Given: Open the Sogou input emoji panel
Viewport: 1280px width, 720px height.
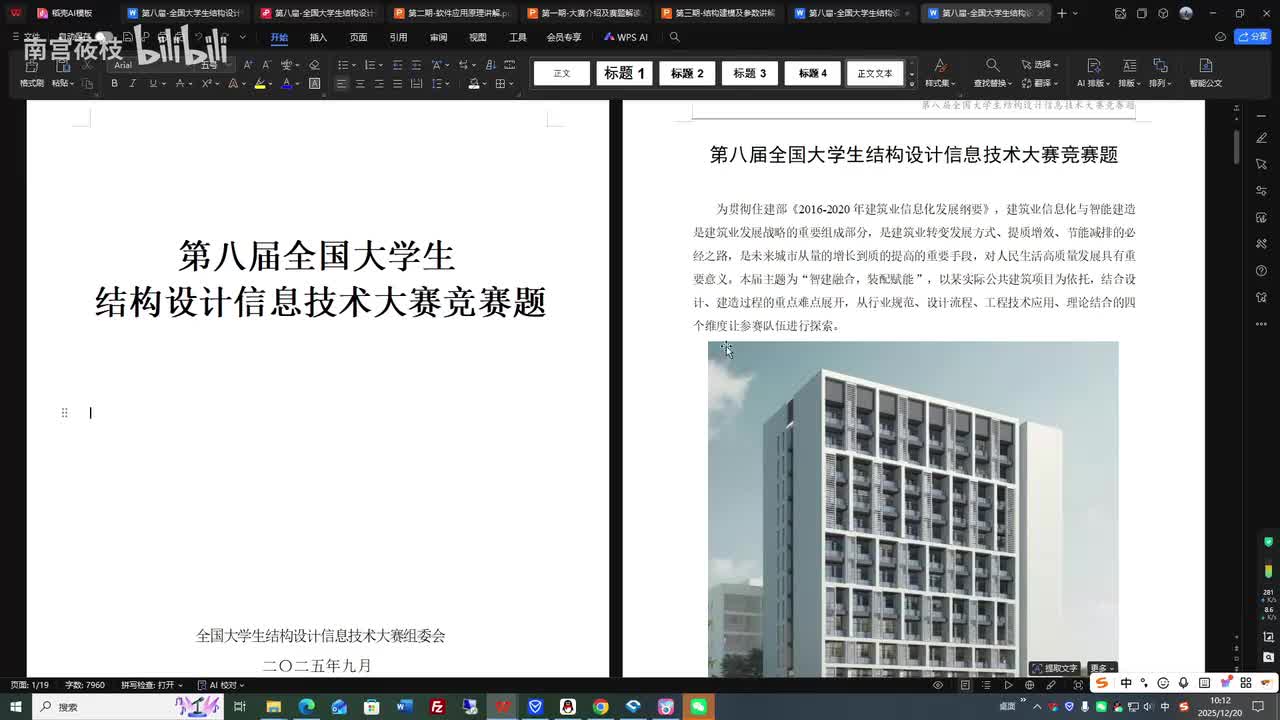Looking at the screenshot, I should 1163,683.
